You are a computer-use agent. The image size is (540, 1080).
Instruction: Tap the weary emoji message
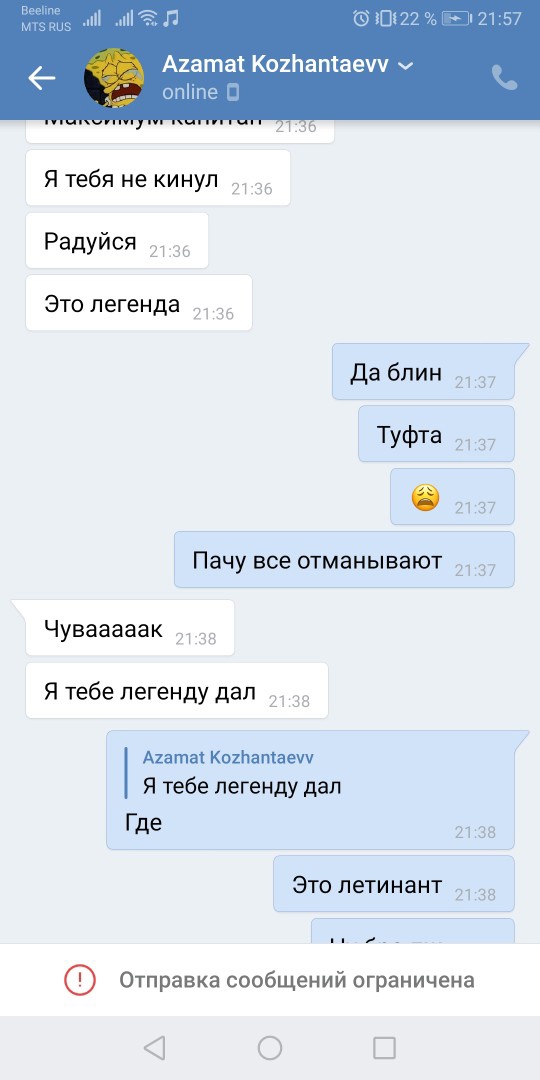(453, 497)
